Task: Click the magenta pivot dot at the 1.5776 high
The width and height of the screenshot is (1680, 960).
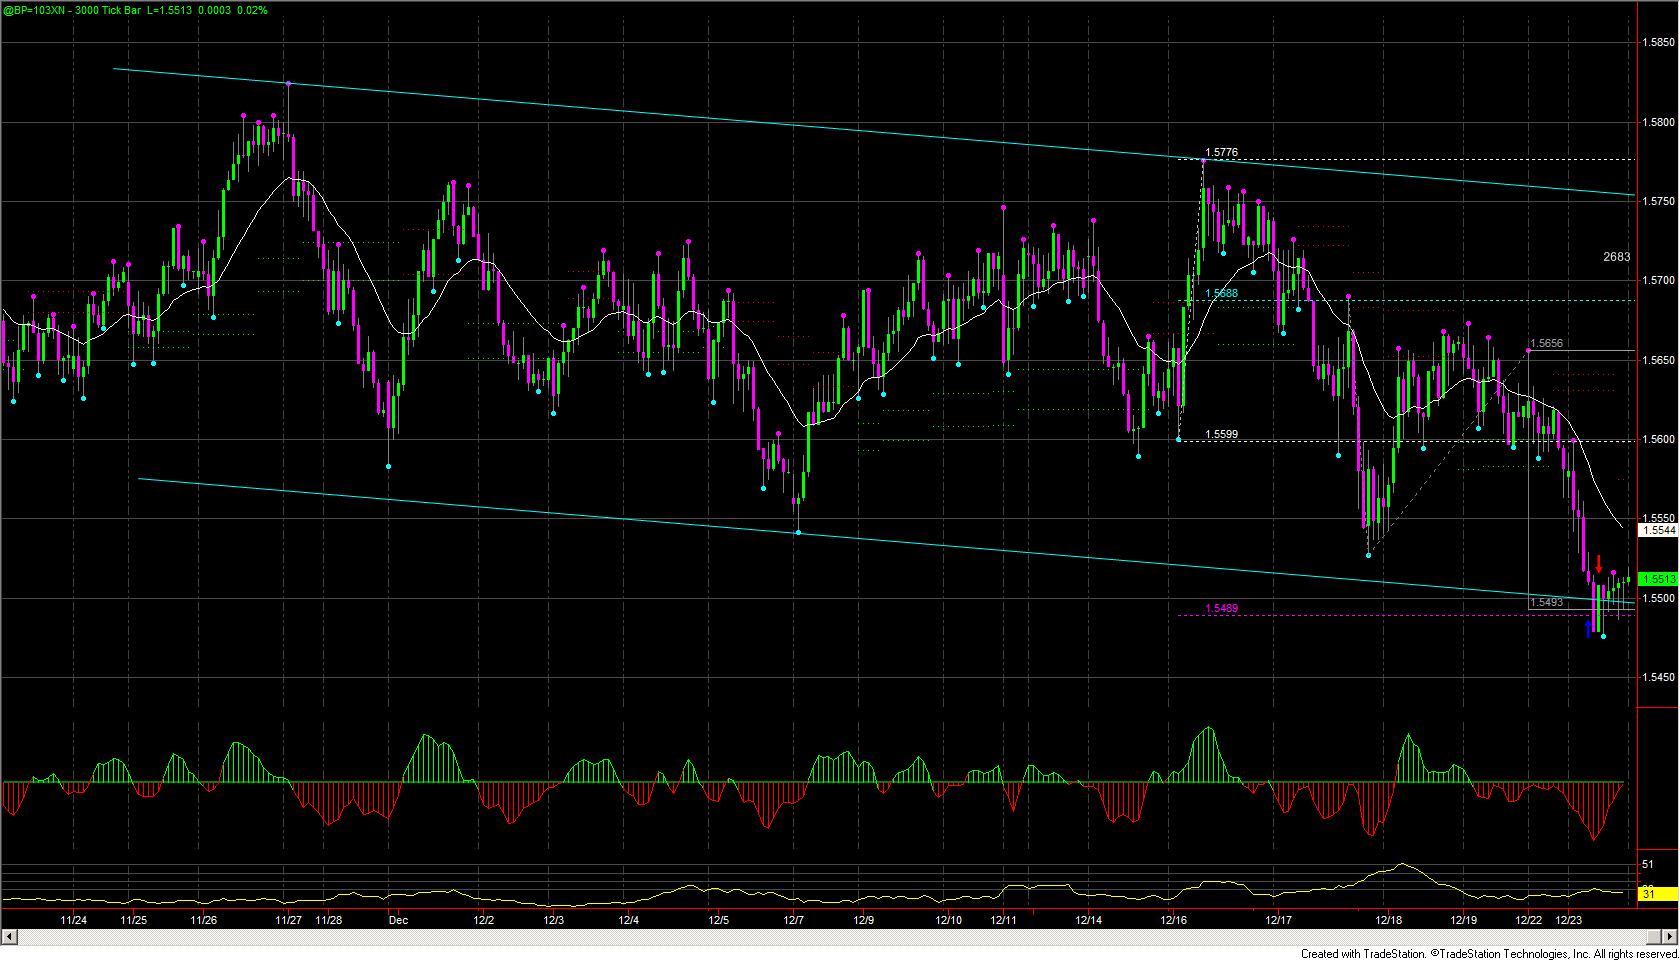Action: coord(1203,160)
